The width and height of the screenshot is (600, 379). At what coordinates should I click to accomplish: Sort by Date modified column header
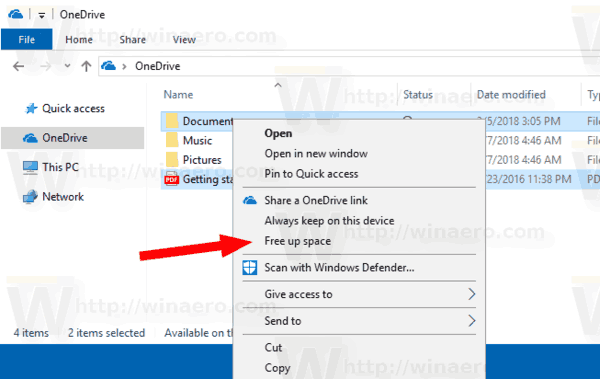511,95
